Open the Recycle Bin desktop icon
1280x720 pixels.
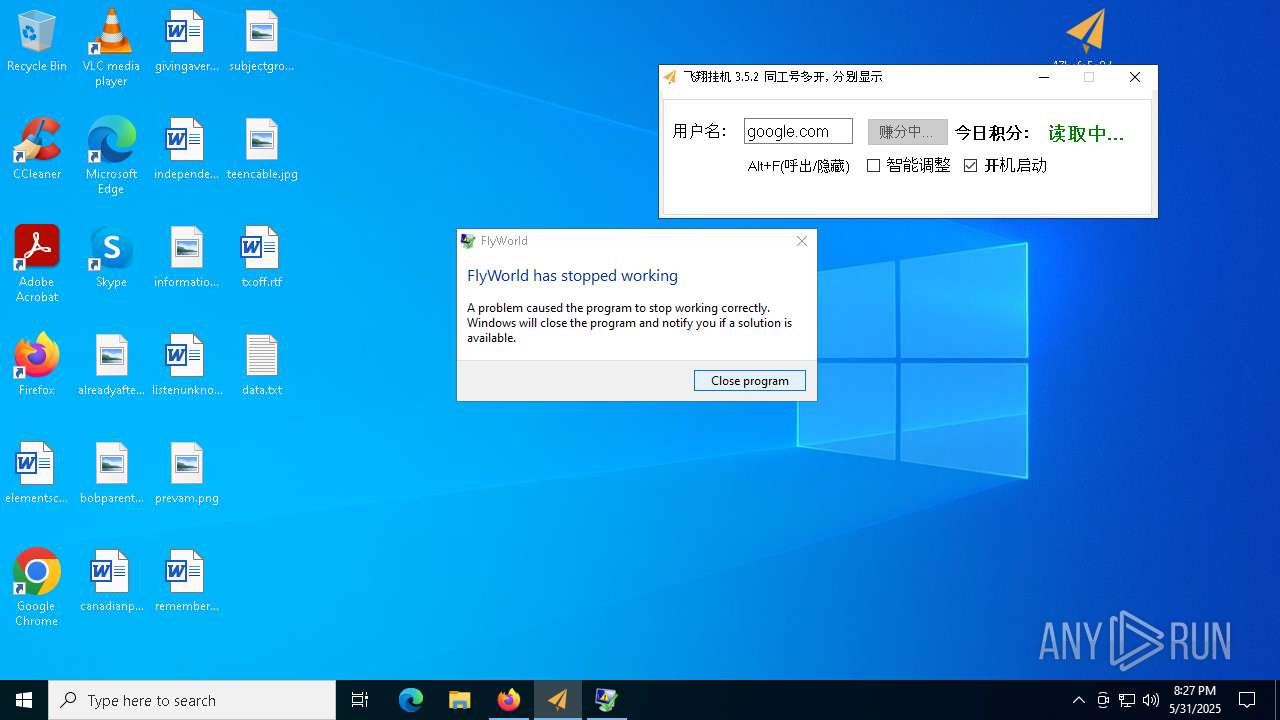click(x=37, y=41)
